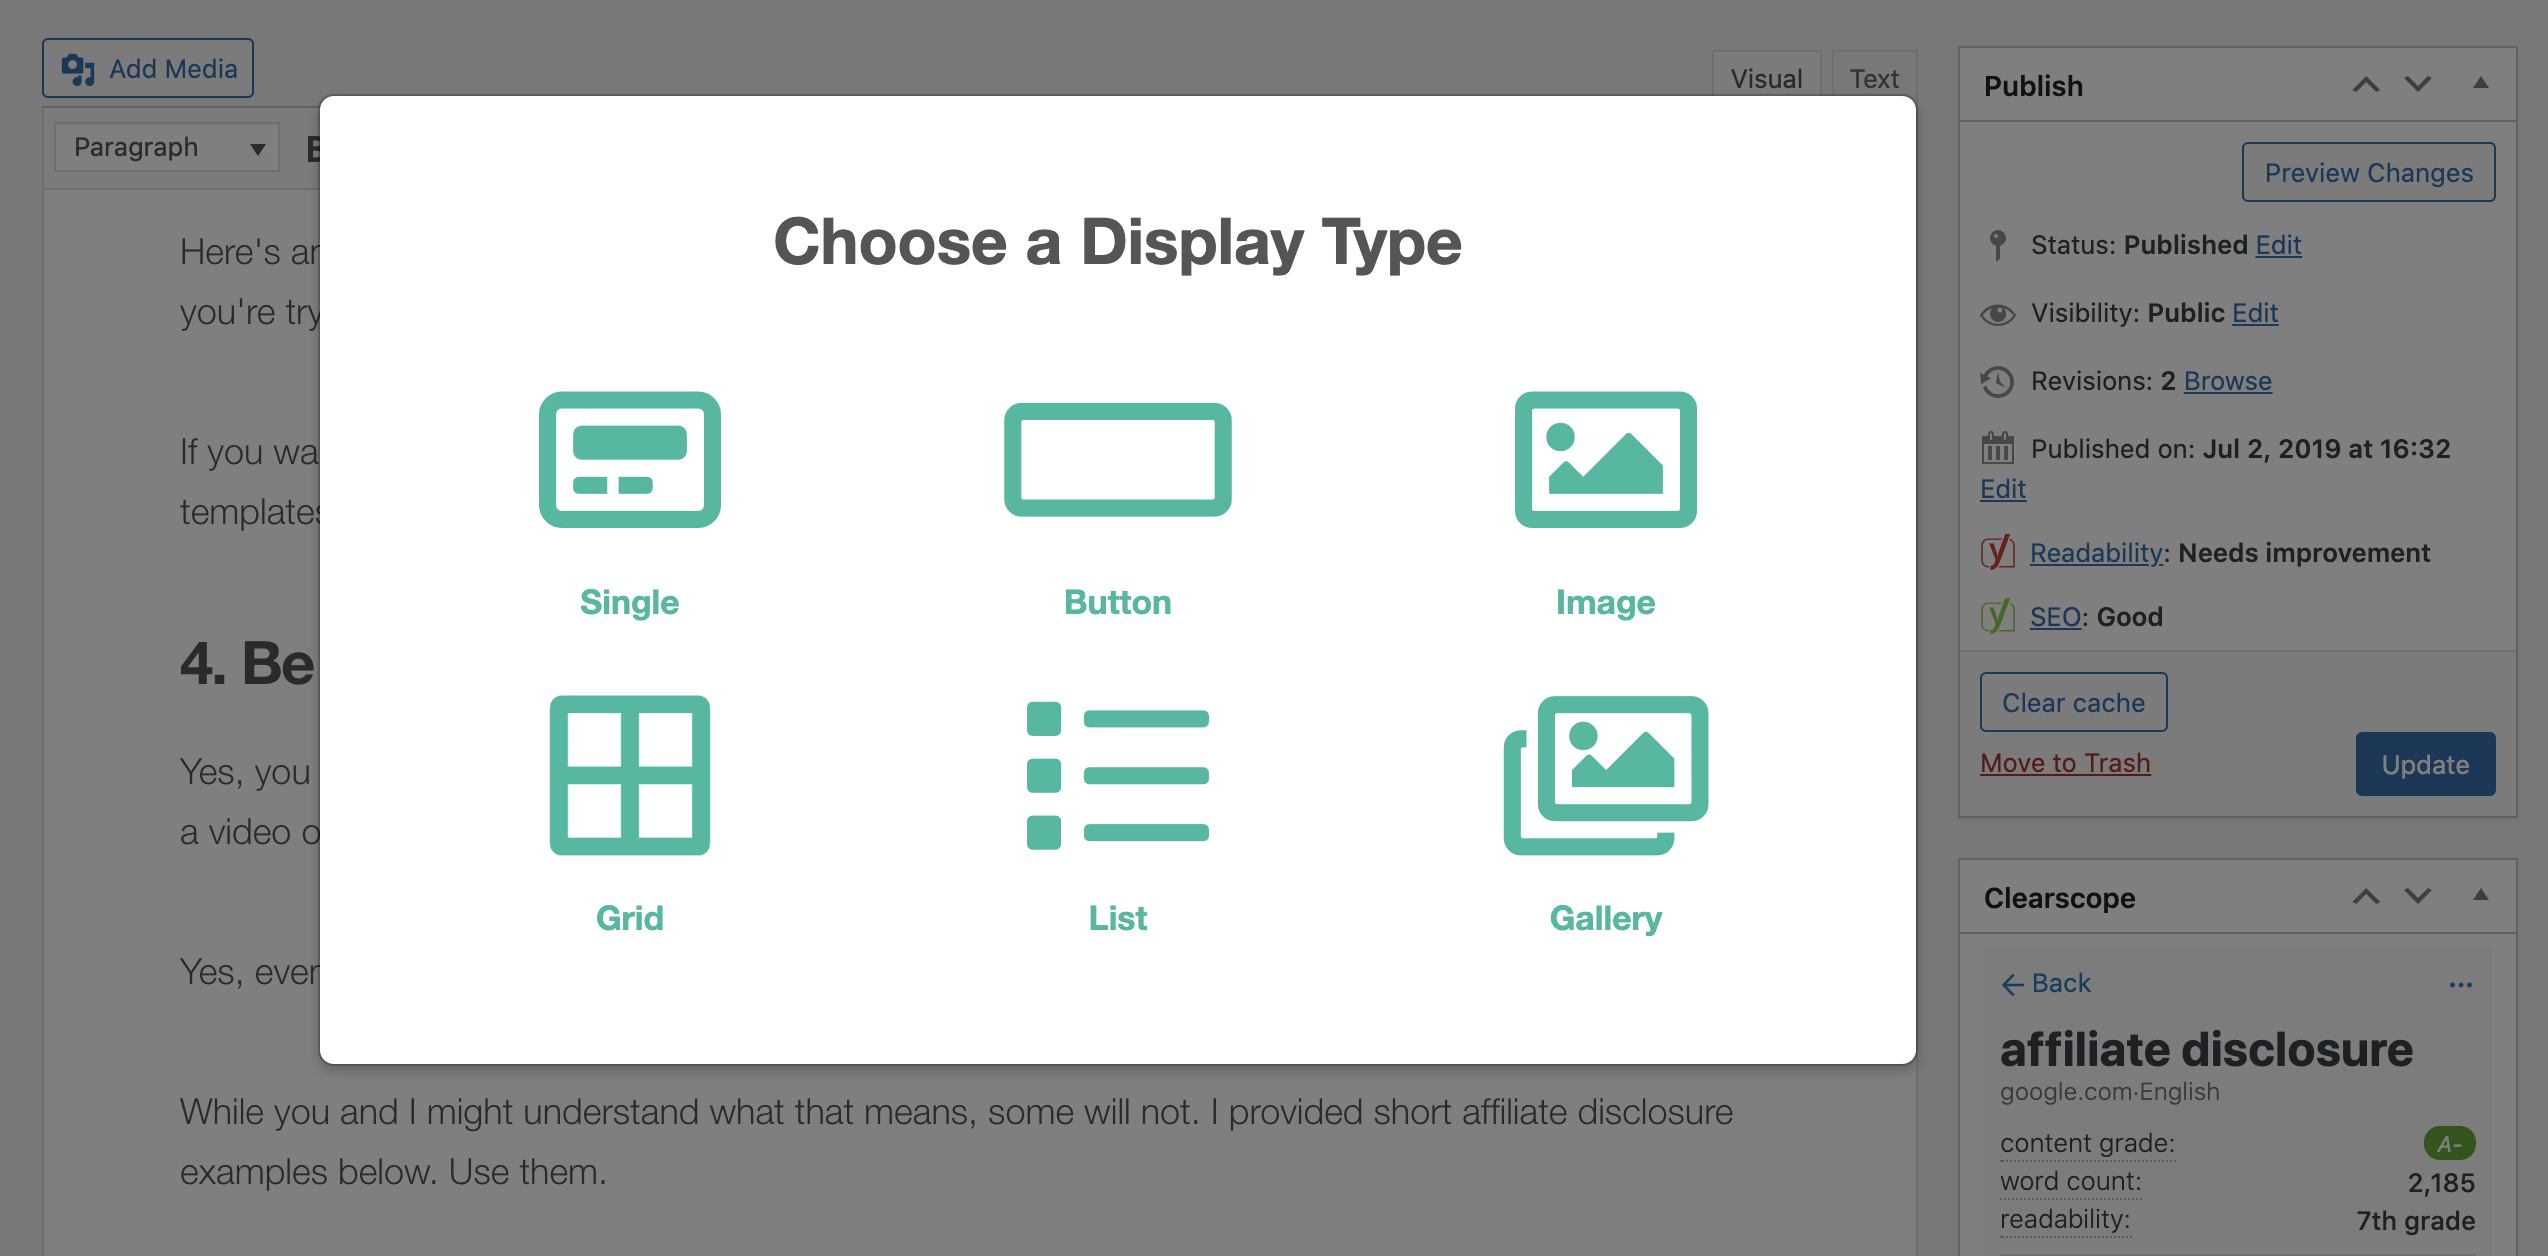This screenshot has width=2548, height=1256.
Task: Click the revisions history icon
Action: click(1997, 381)
